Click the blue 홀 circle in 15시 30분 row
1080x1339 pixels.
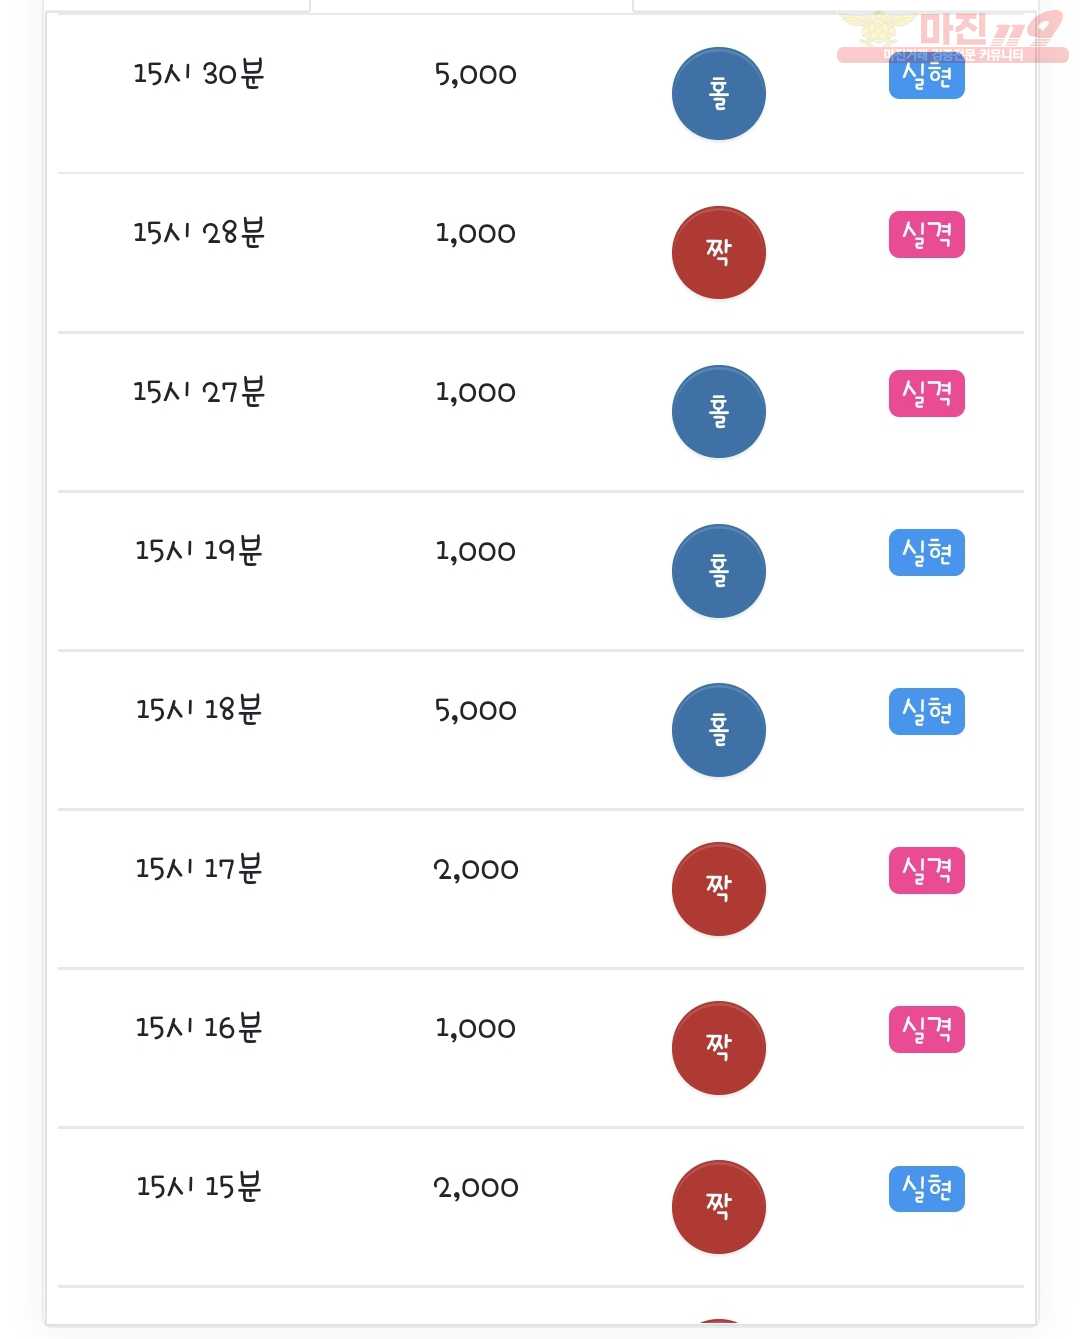pyautogui.click(x=718, y=94)
